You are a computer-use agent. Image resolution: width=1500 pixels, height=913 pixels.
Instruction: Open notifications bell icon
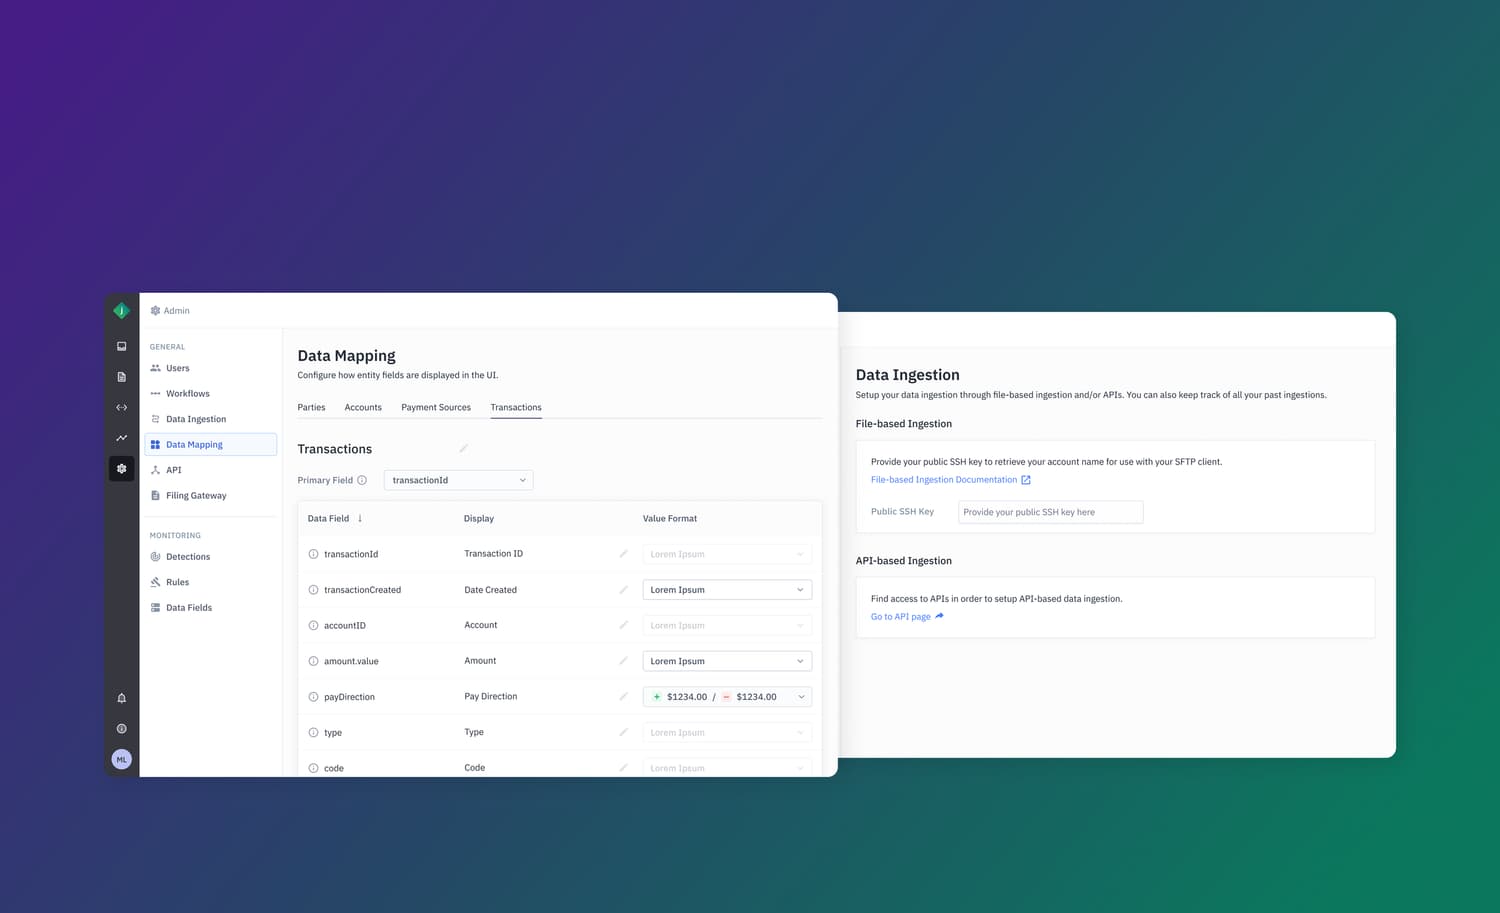click(x=121, y=698)
